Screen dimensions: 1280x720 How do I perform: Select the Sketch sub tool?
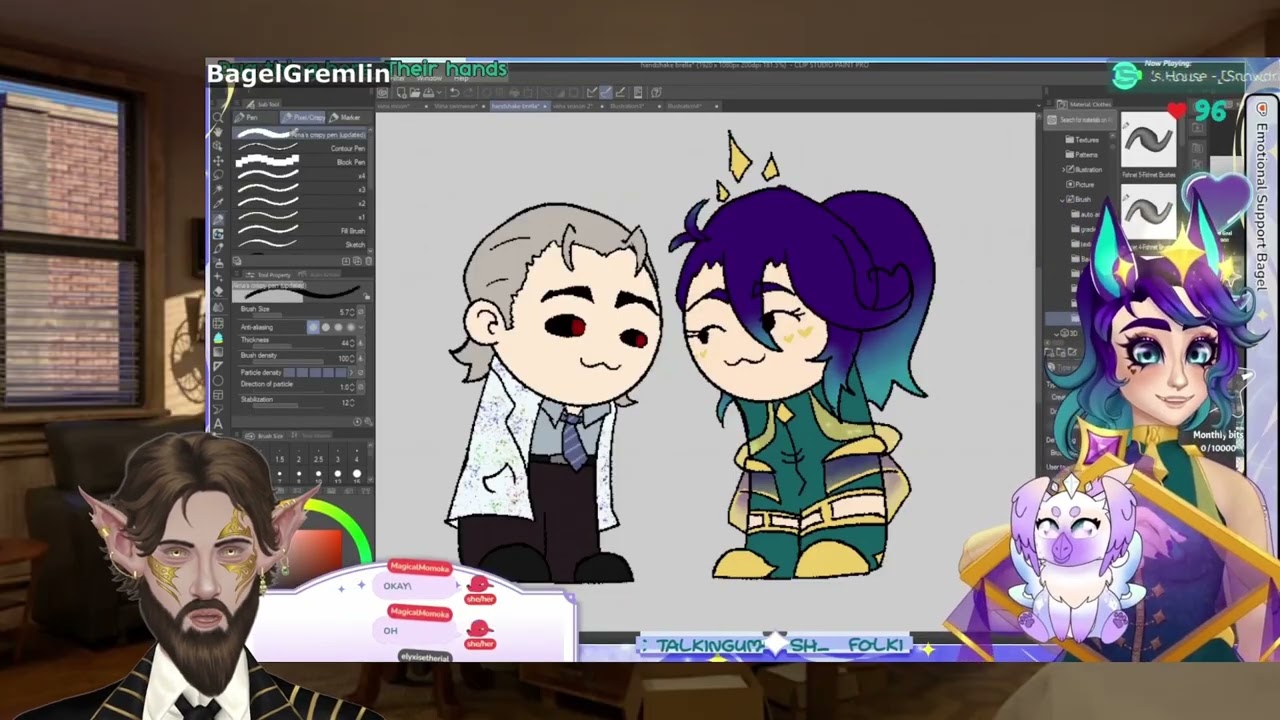point(298,244)
